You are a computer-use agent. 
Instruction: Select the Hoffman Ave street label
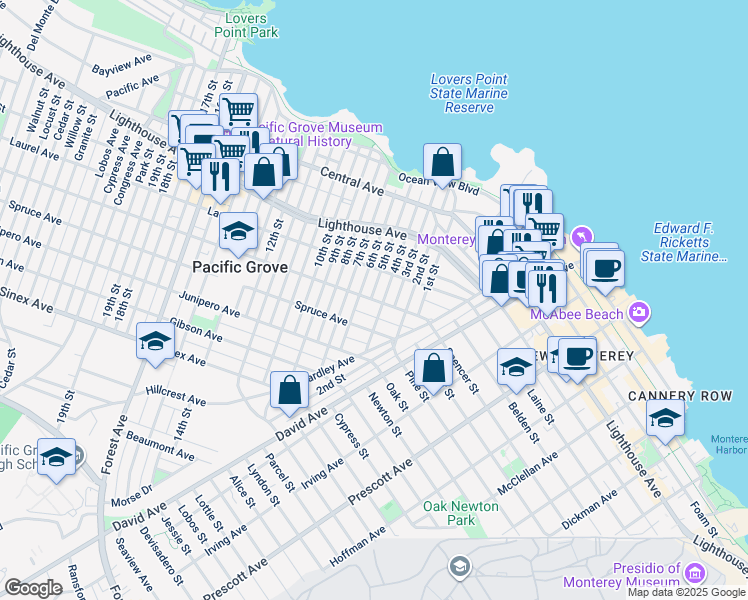358,546
